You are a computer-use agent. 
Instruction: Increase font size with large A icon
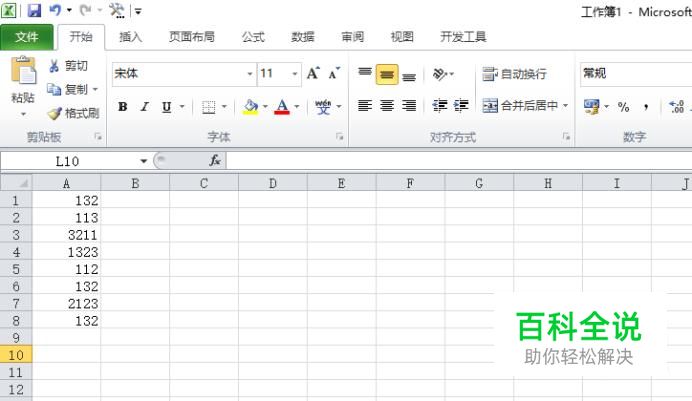tap(313, 74)
